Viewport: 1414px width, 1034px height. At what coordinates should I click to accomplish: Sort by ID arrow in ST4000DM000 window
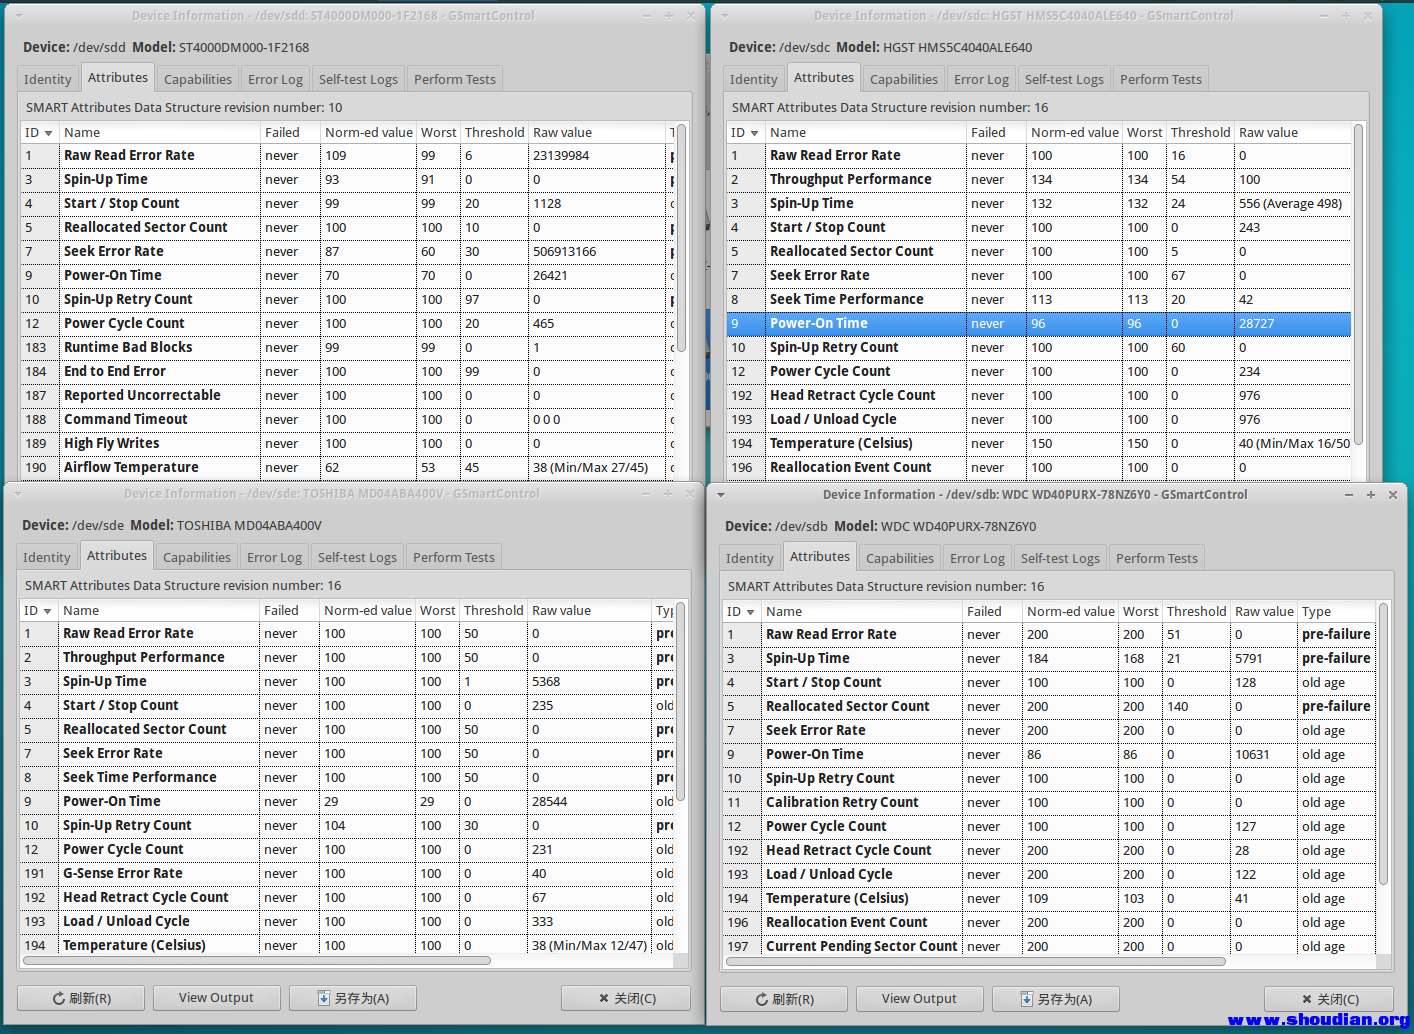point(49,133)
